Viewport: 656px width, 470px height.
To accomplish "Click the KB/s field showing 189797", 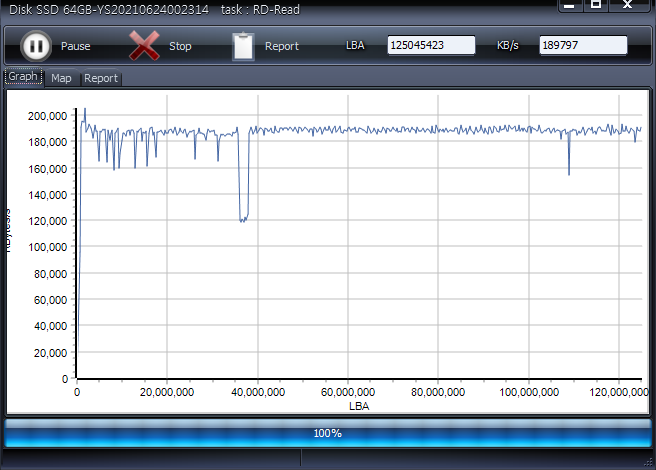I will [583, 45].
